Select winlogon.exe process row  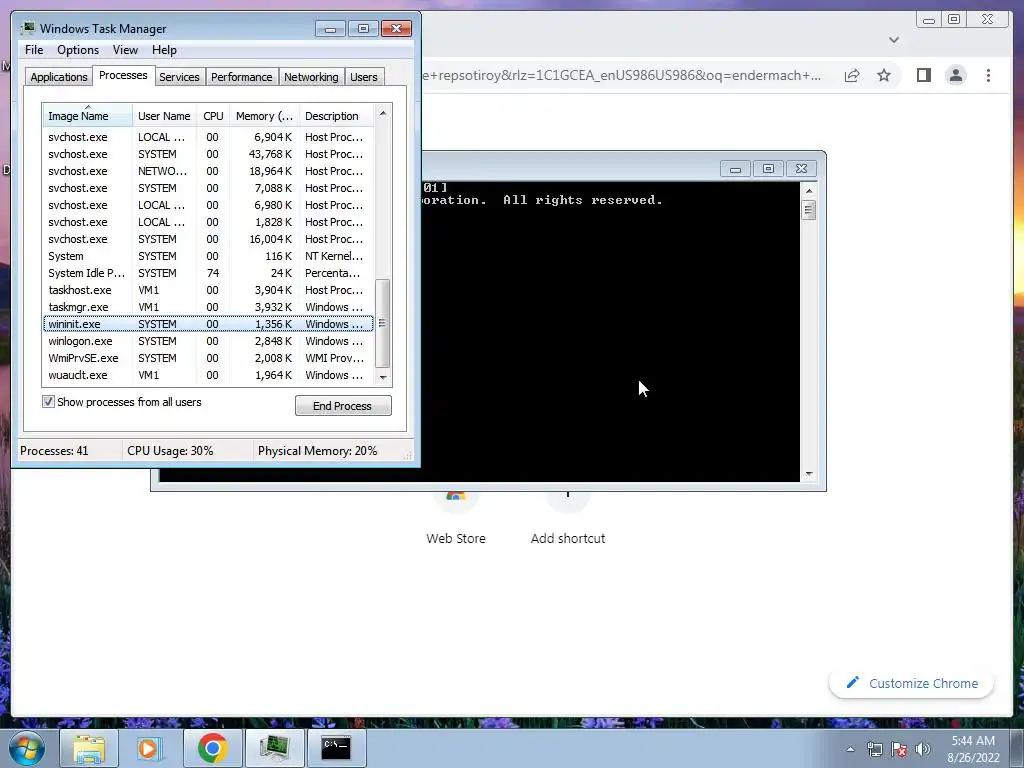tap(208, 341)
